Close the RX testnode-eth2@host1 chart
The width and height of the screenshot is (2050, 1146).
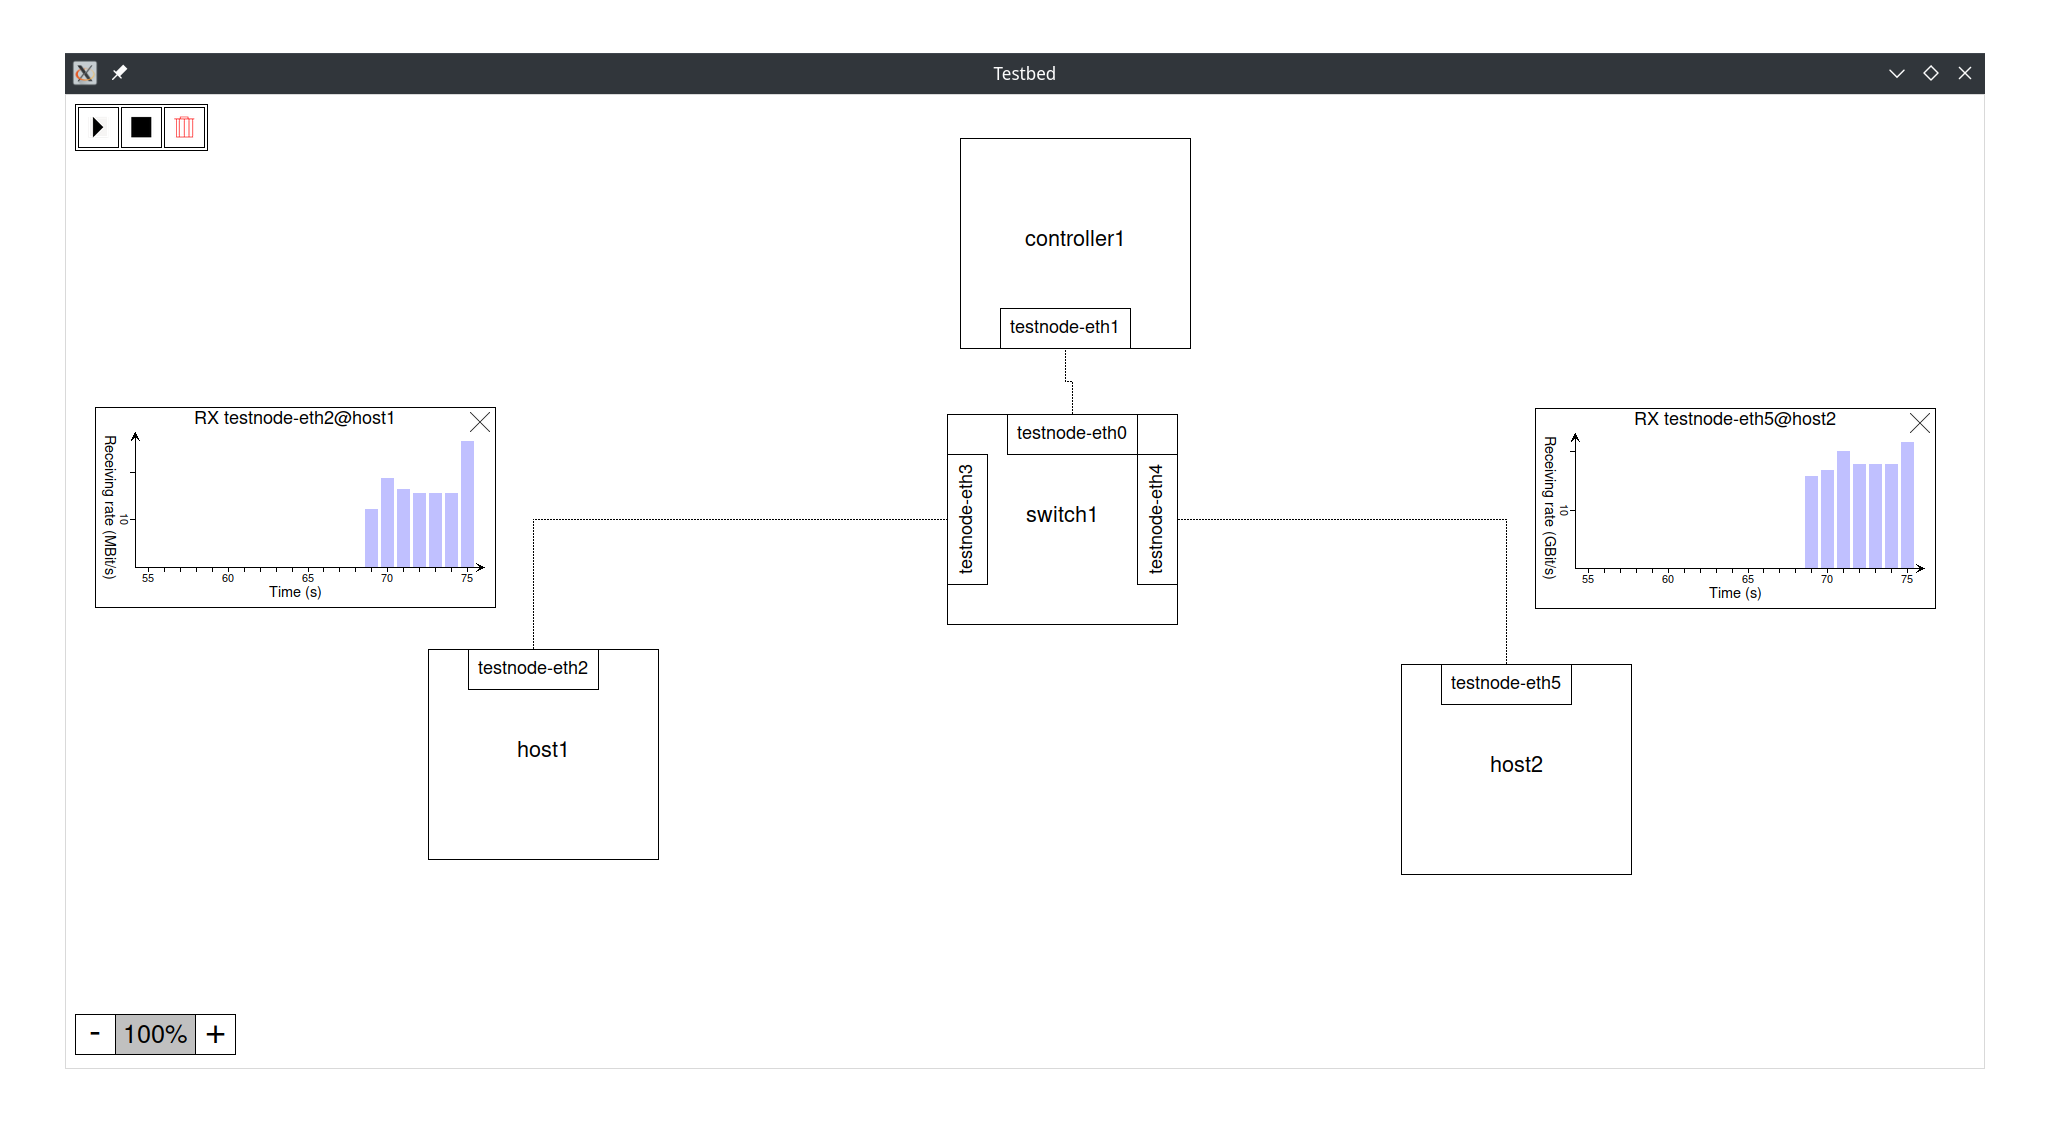pos(480,422)
